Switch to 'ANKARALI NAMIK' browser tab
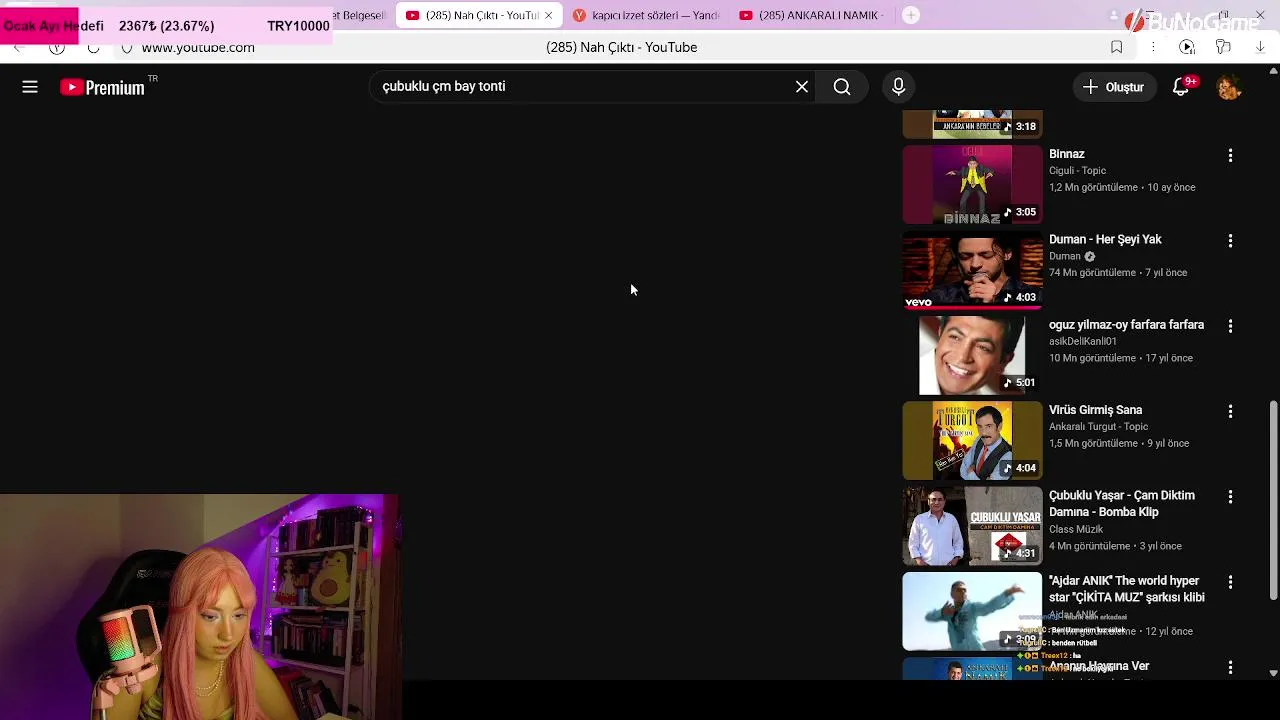Image resolution: width=1280 pixels, height=720 pixels. coord(812,15)
